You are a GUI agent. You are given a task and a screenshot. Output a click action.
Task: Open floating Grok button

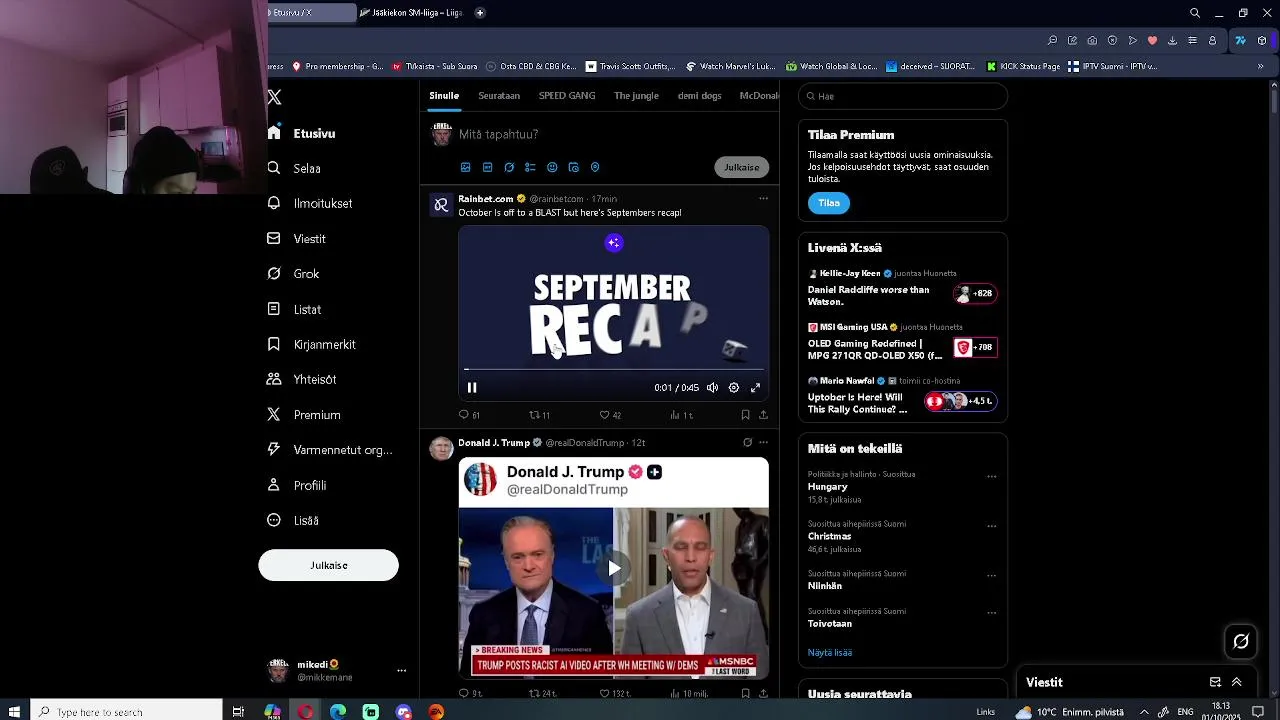[x=1241, y=641]
